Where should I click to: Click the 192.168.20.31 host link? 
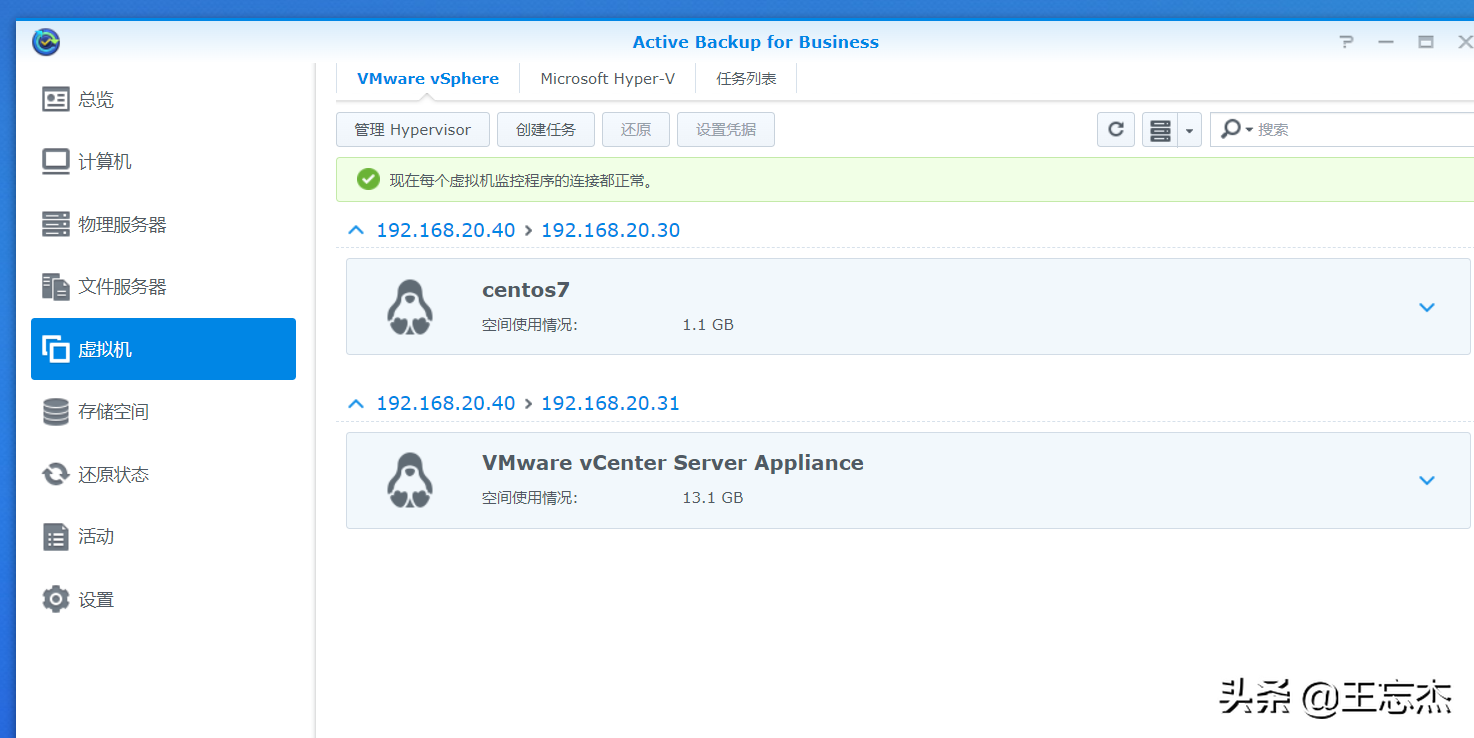tap(610, 403)
